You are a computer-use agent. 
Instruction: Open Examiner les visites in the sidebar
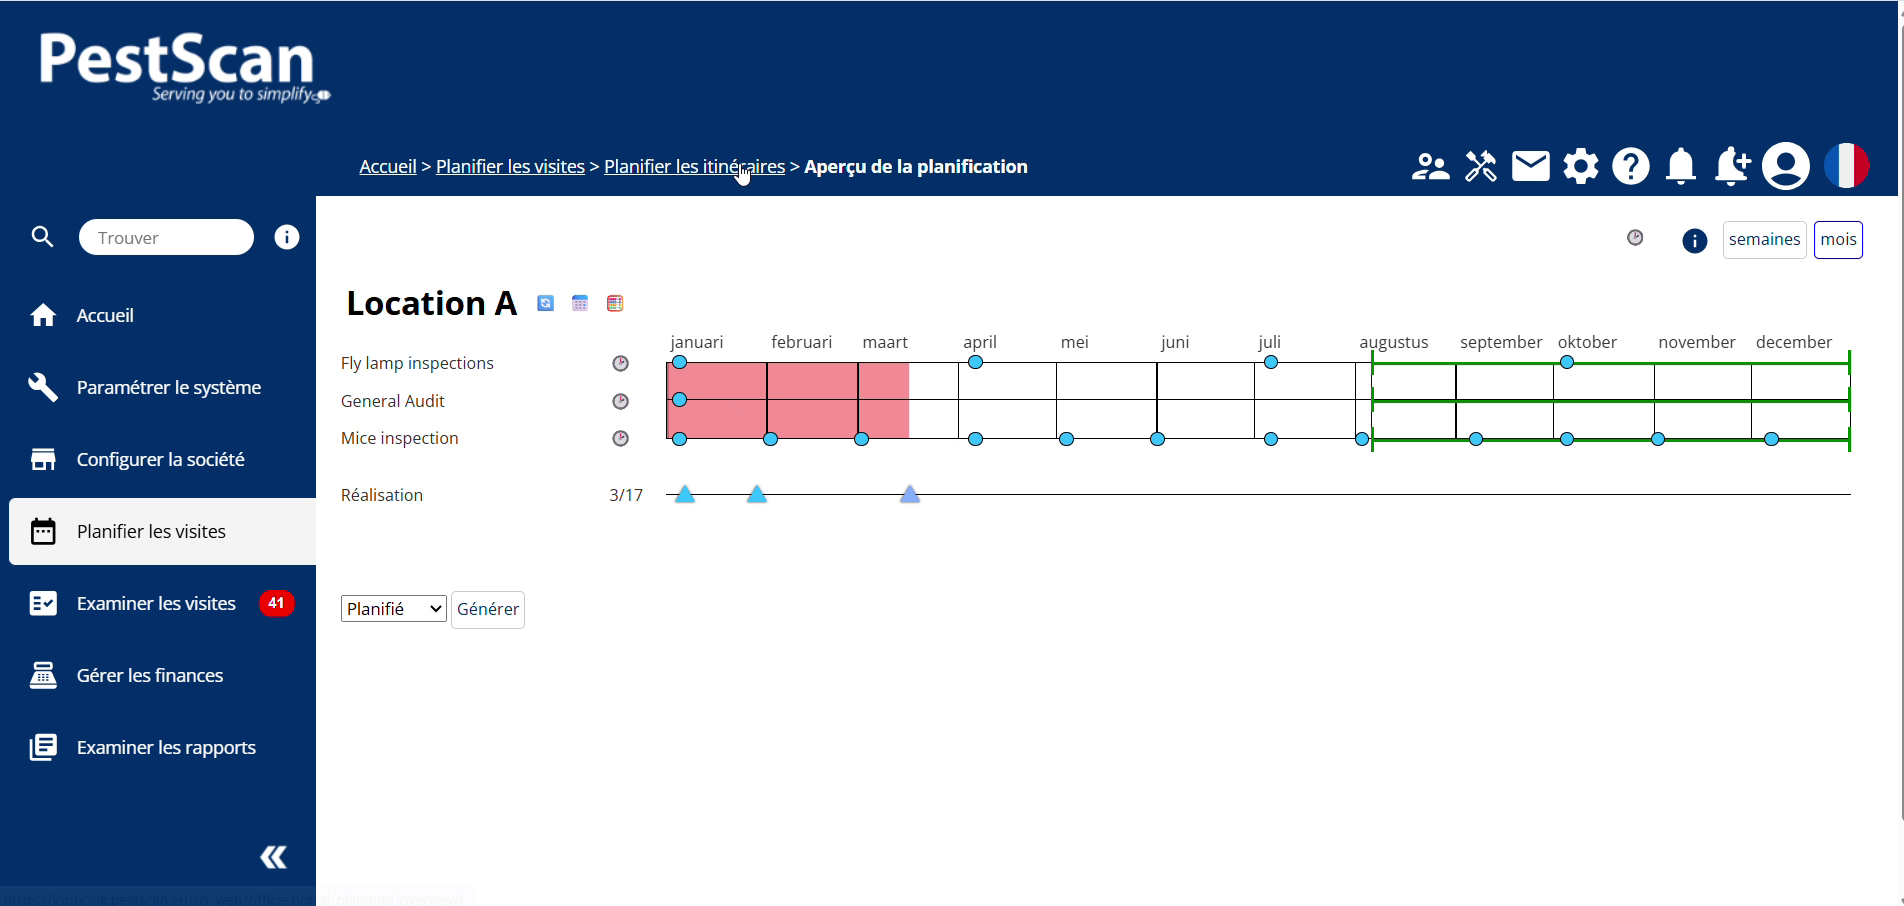pyautogui.click(x=163, y=603)
